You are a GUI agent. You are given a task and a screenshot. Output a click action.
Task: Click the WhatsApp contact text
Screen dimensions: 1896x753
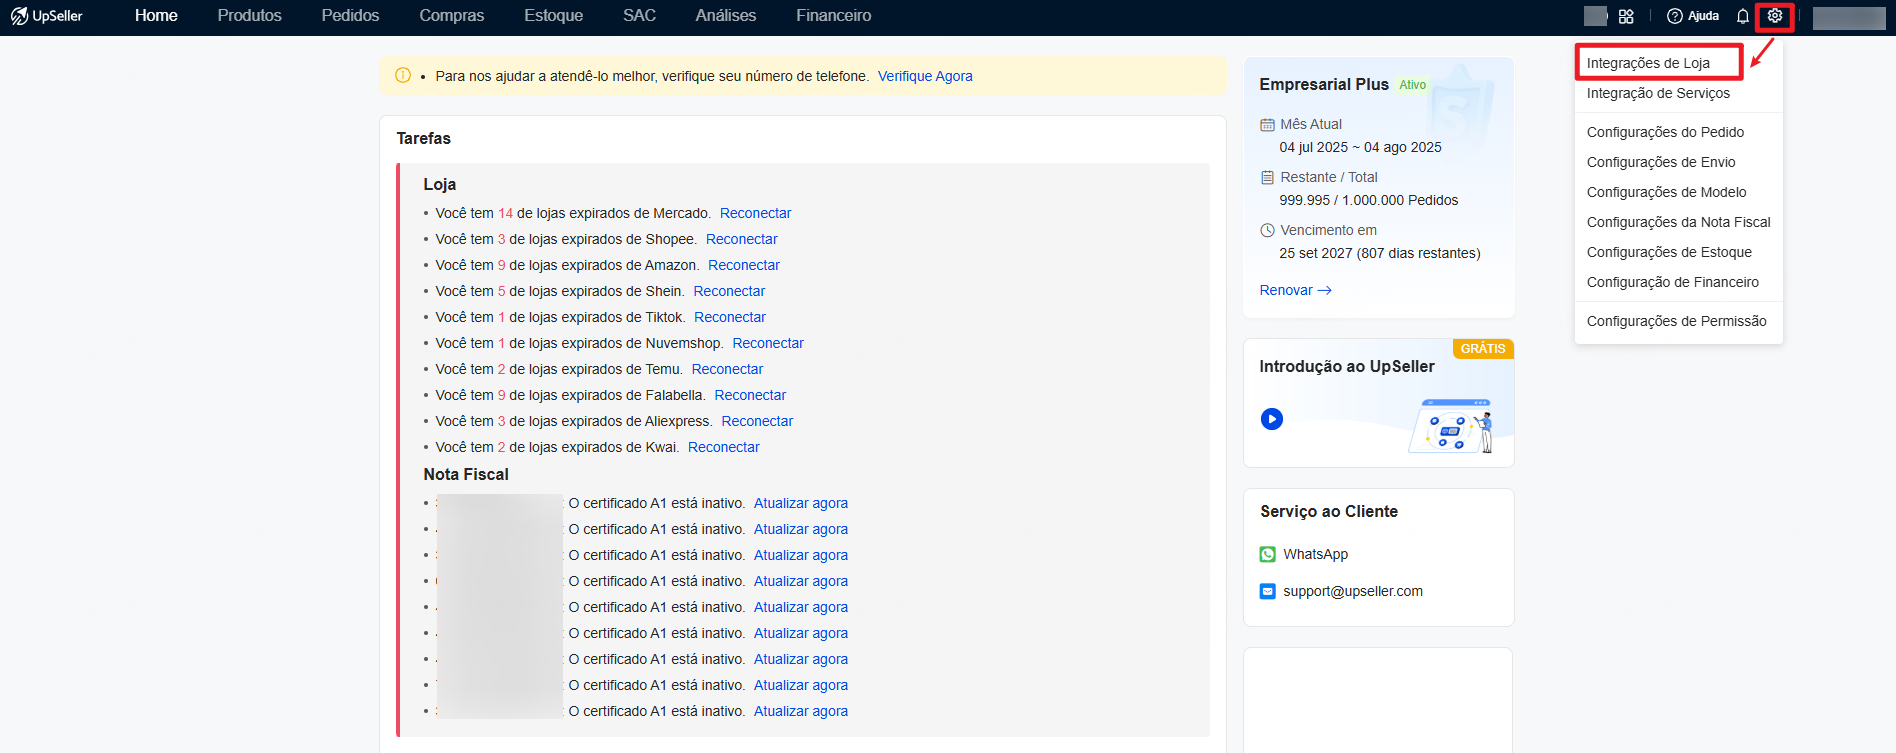[x=1315, y=554]
